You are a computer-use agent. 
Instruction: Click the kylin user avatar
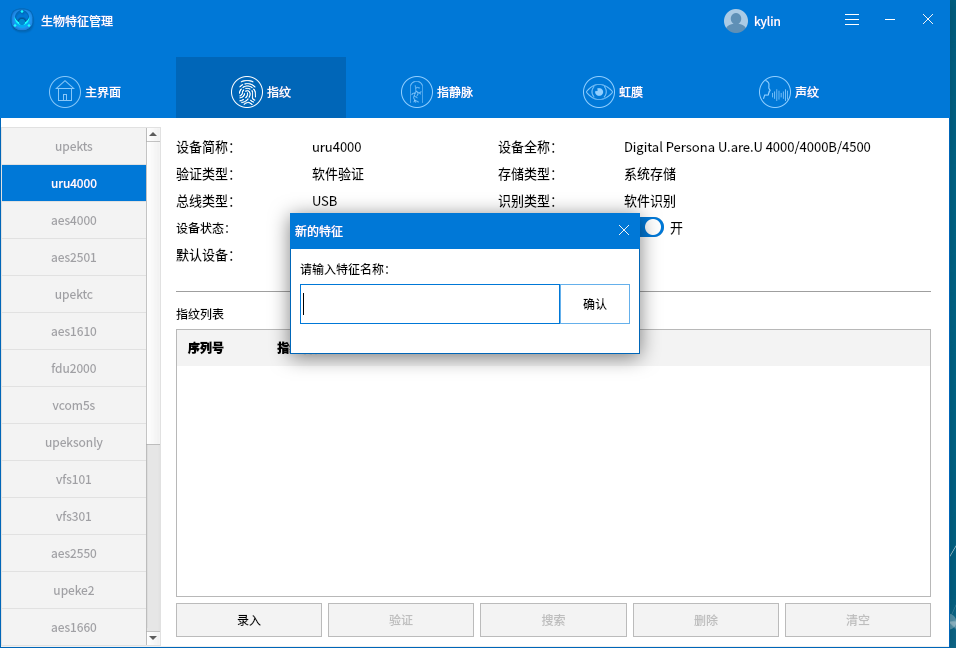(735, 20)
